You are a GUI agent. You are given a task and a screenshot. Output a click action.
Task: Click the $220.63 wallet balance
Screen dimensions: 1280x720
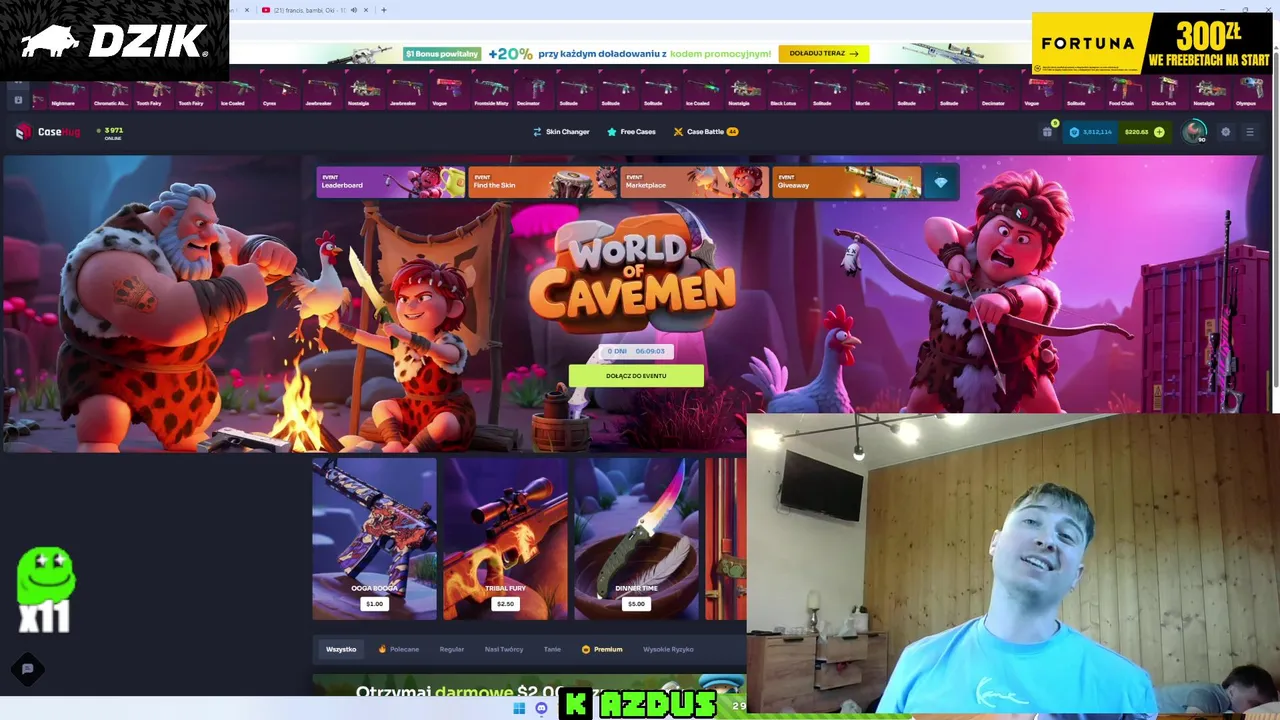click(1136, 132)
